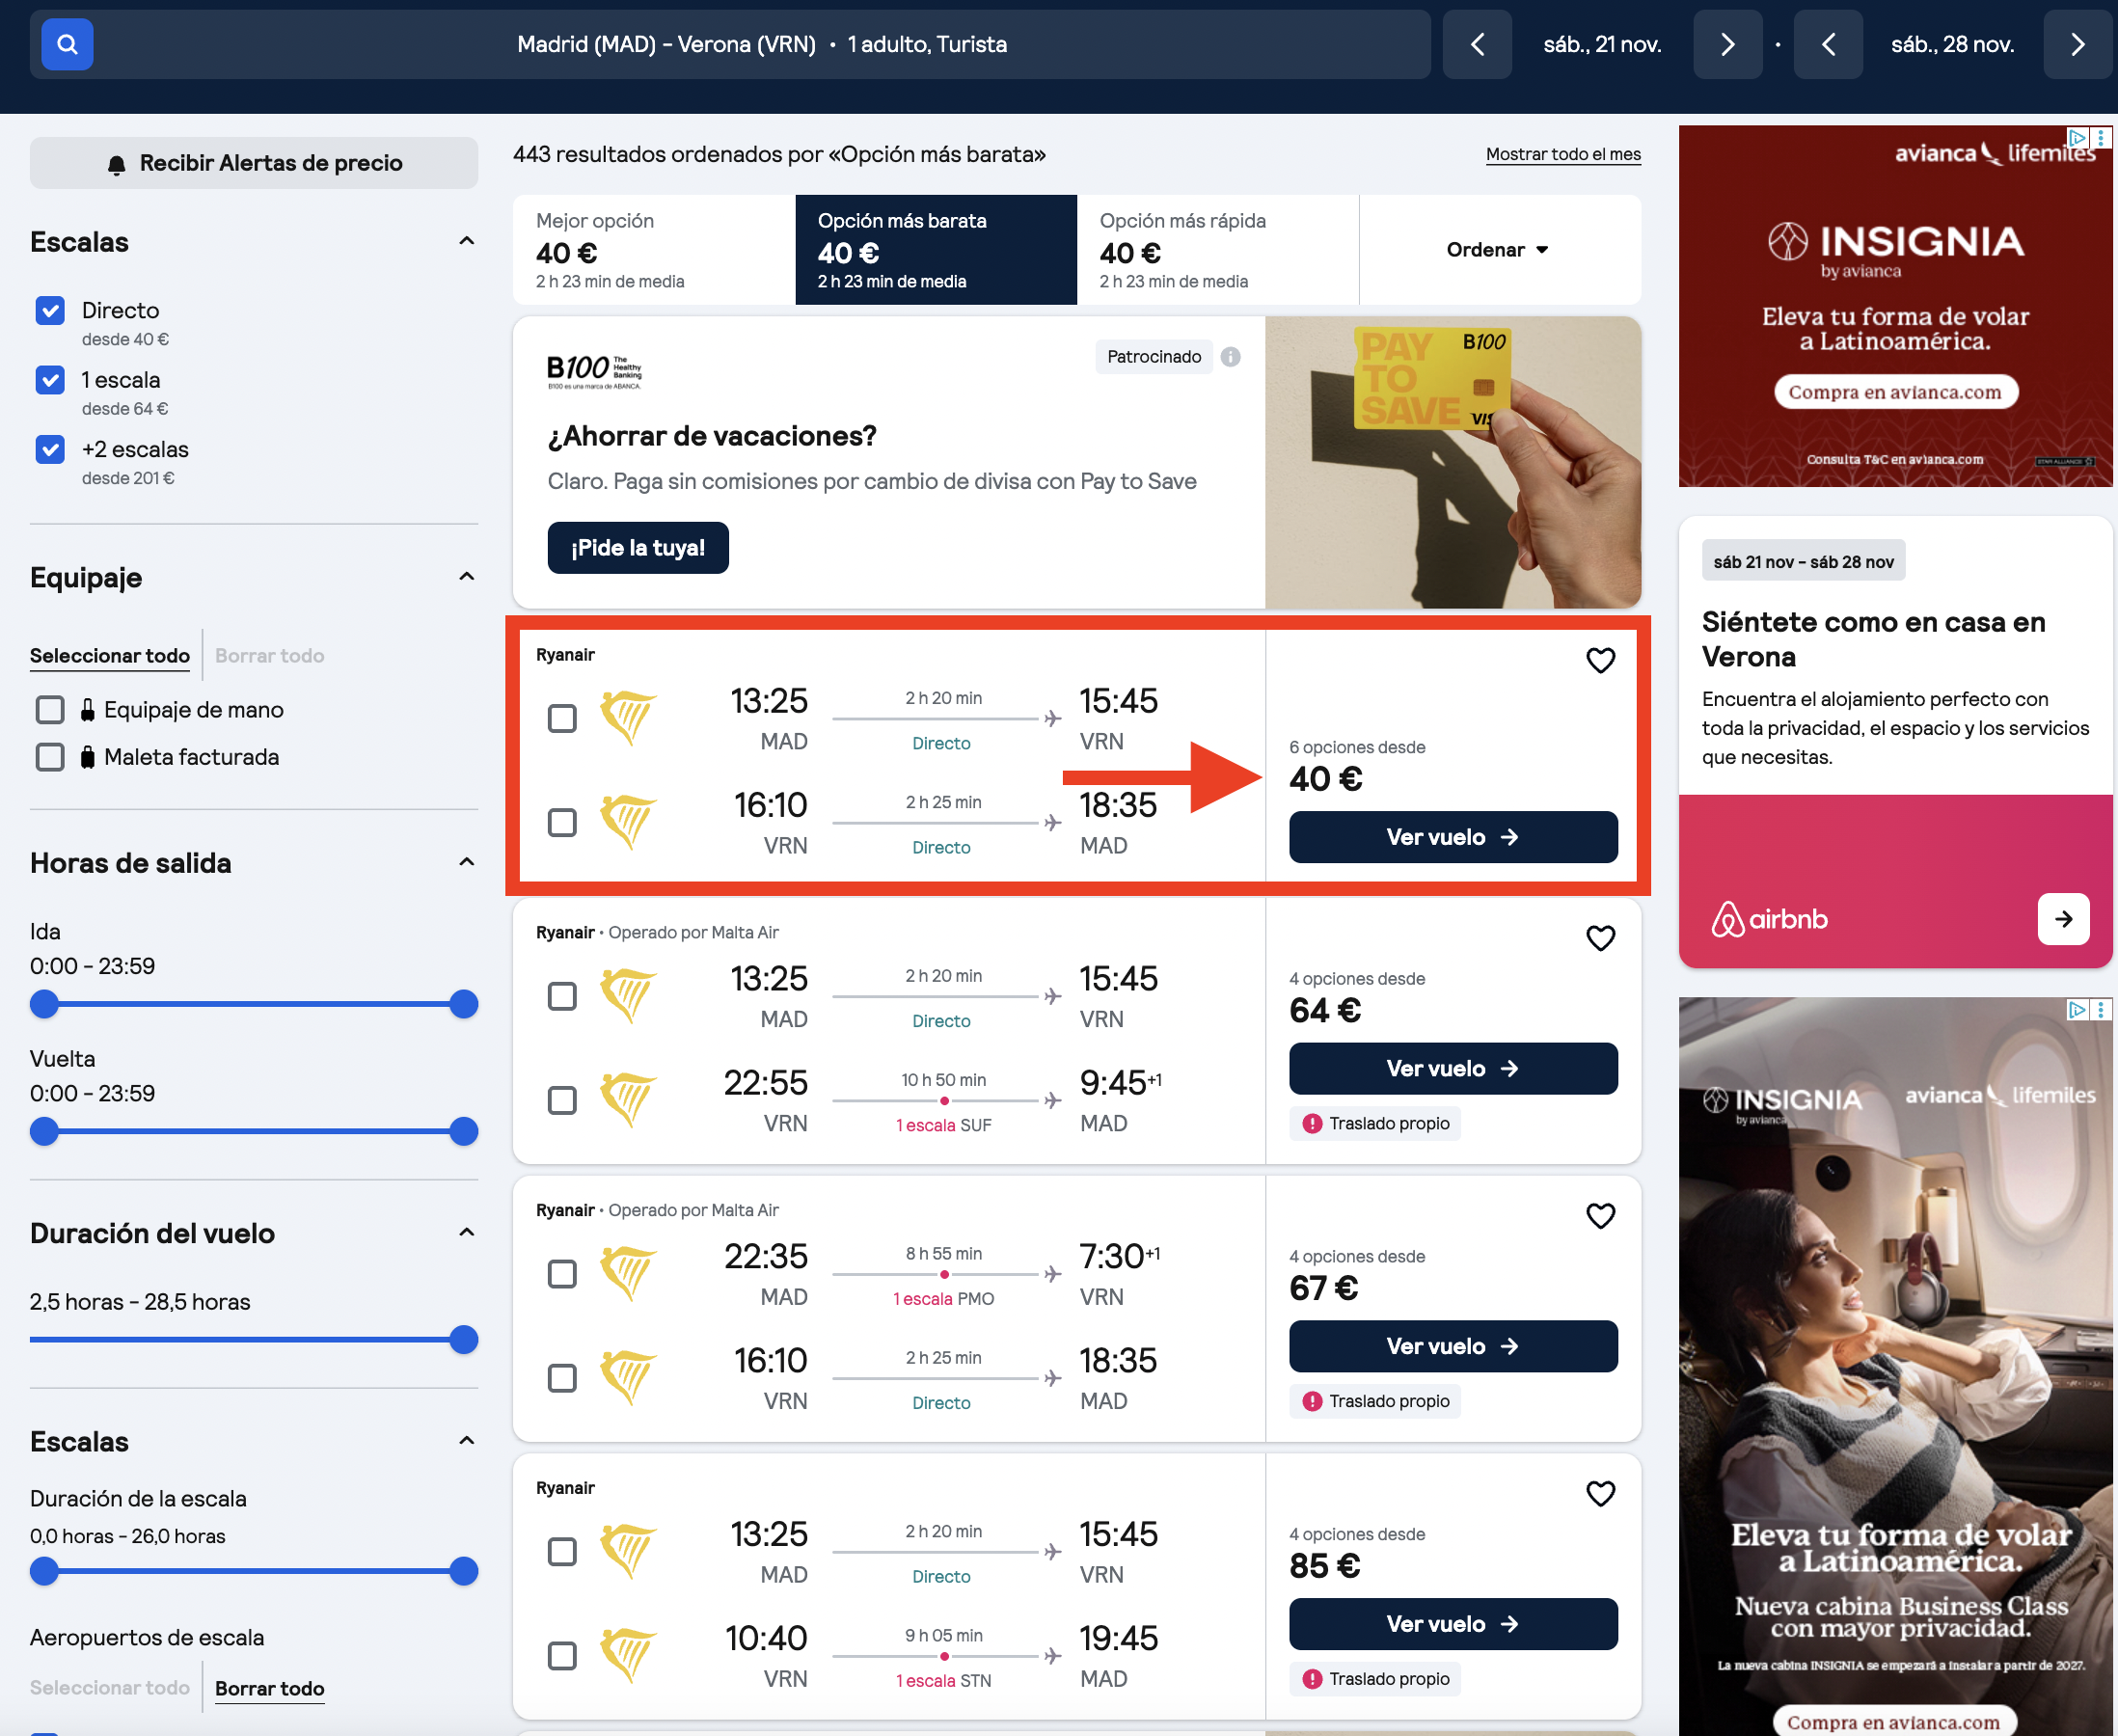Open Mostrar todo el mes link
The image size is (2118, 1736).
pyautogui.click(x=1563, y=155)
